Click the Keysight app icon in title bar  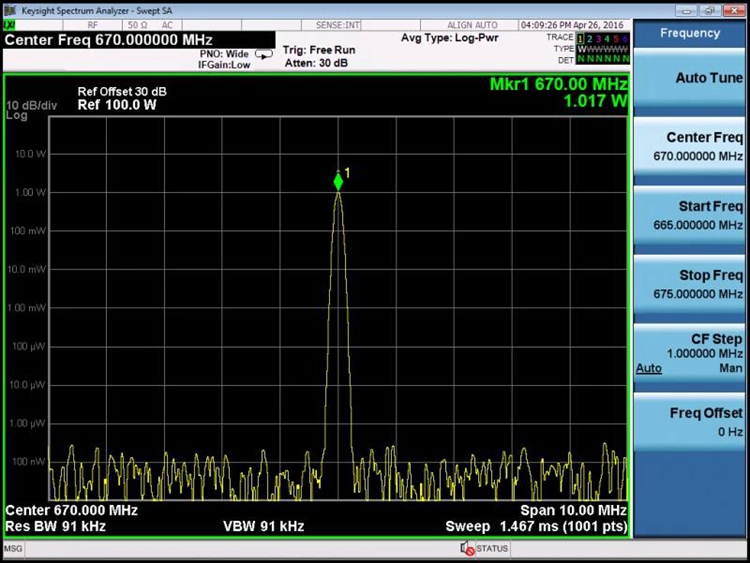tap(11, 11)
